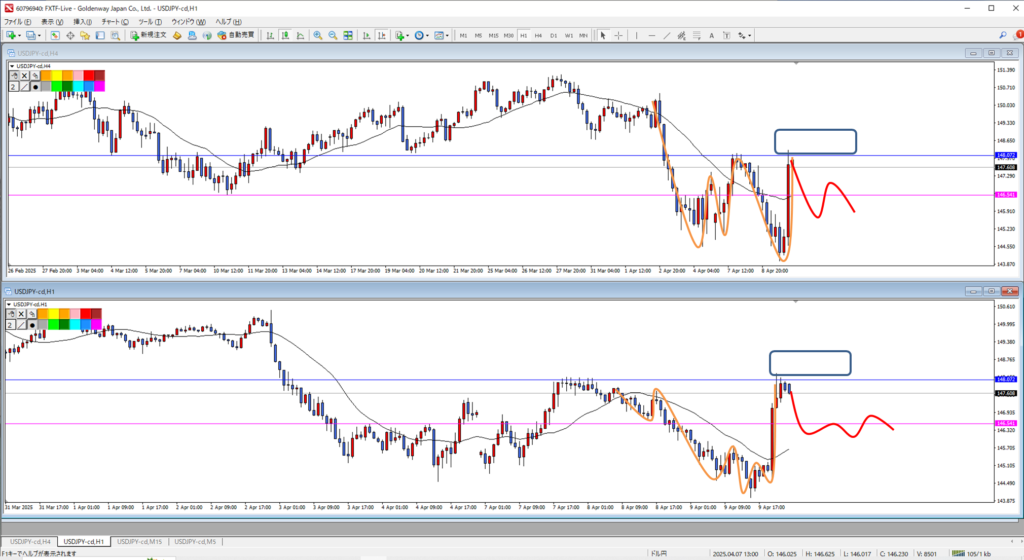This screenshot has height=560, width=1024.
Task: Select the H4 timeframe button
Action: [538, 35]
